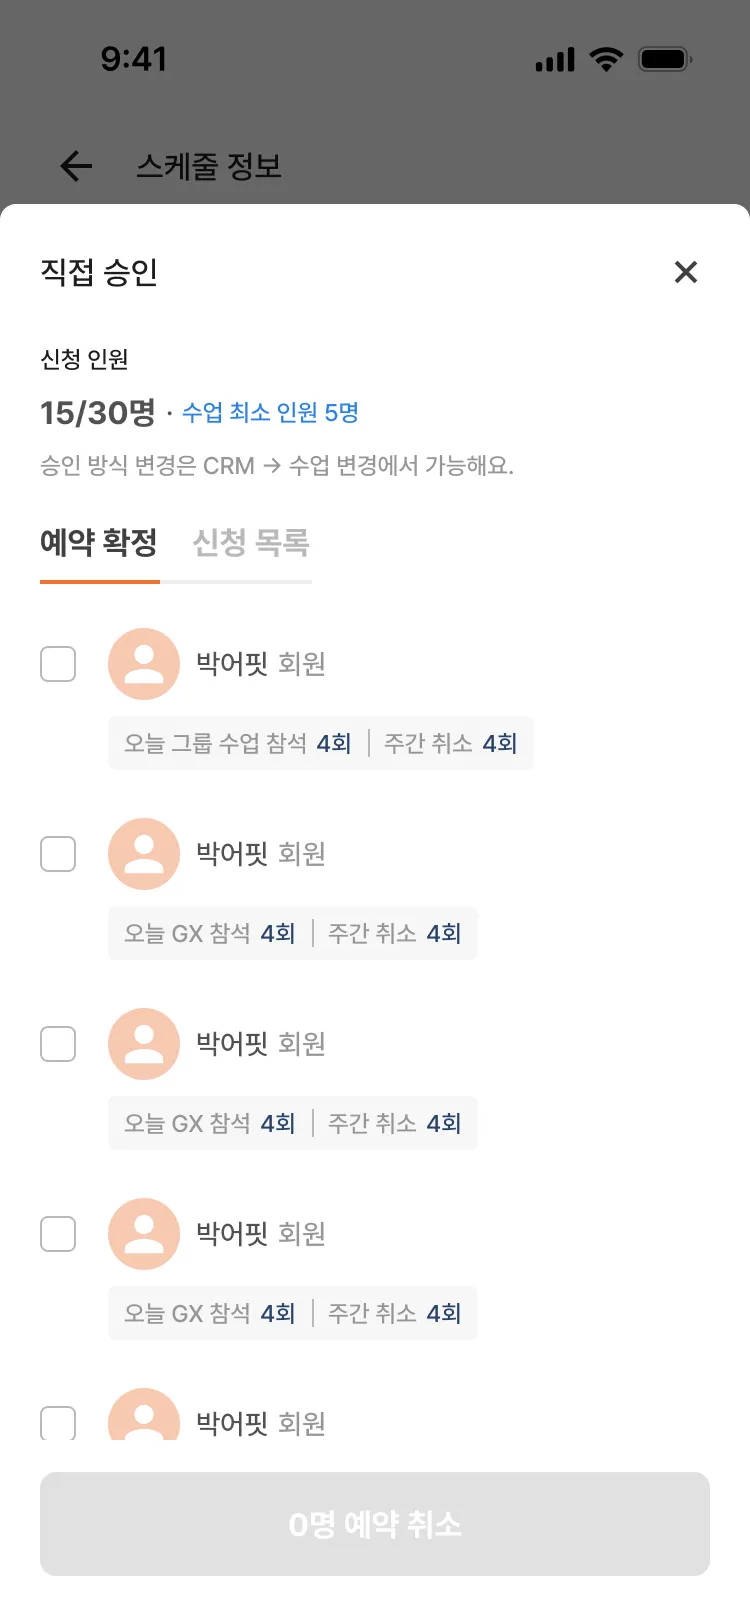This screenshot has height=1624, width=750.
Task: Tap the back arrow icon
Action: click(x=76, y=166)
